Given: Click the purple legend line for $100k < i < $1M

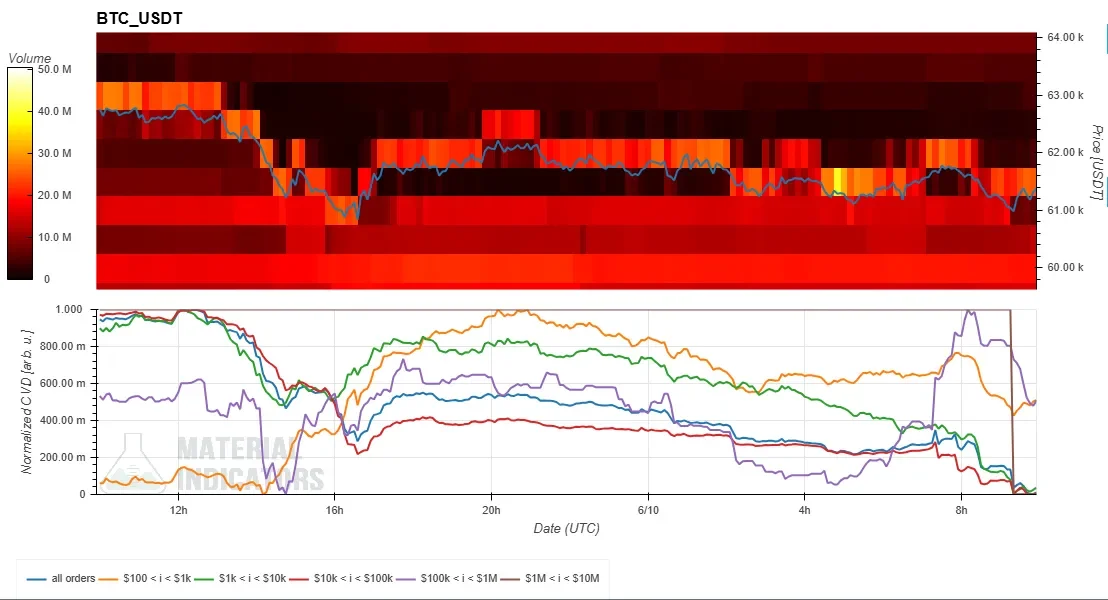Looking at the screenshot, I should click(x=405, y=579).
